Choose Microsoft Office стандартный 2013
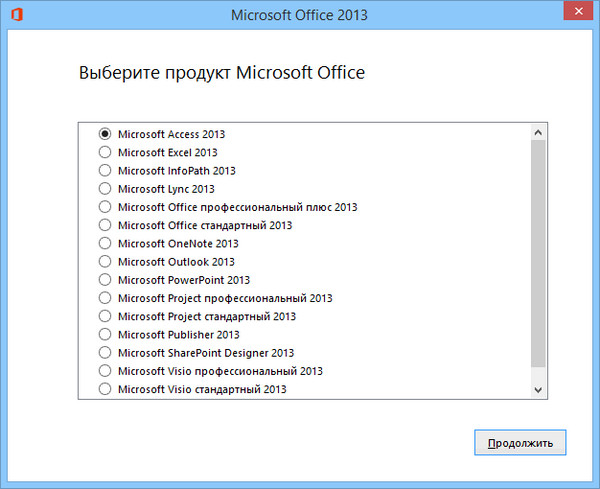600x489 pixels. 105,225
